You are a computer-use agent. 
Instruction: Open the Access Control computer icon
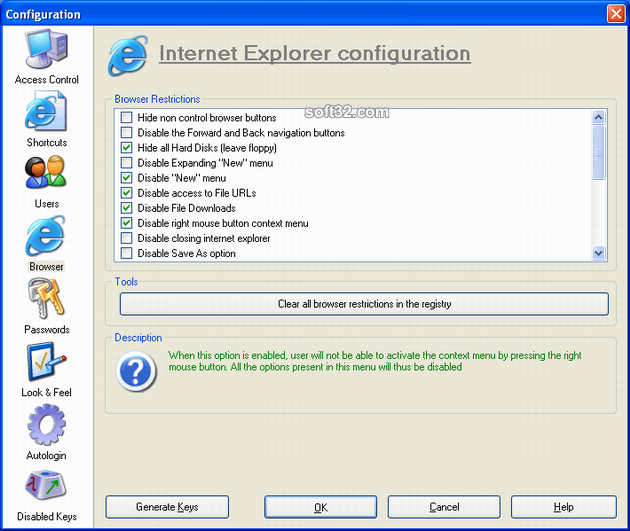pyautogui.click(x=46, y=49)
